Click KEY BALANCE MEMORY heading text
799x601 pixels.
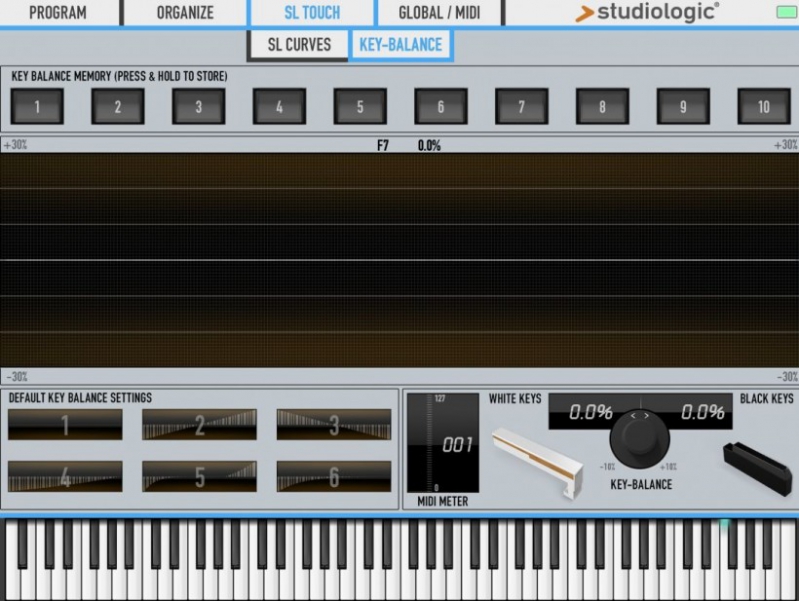119,76
